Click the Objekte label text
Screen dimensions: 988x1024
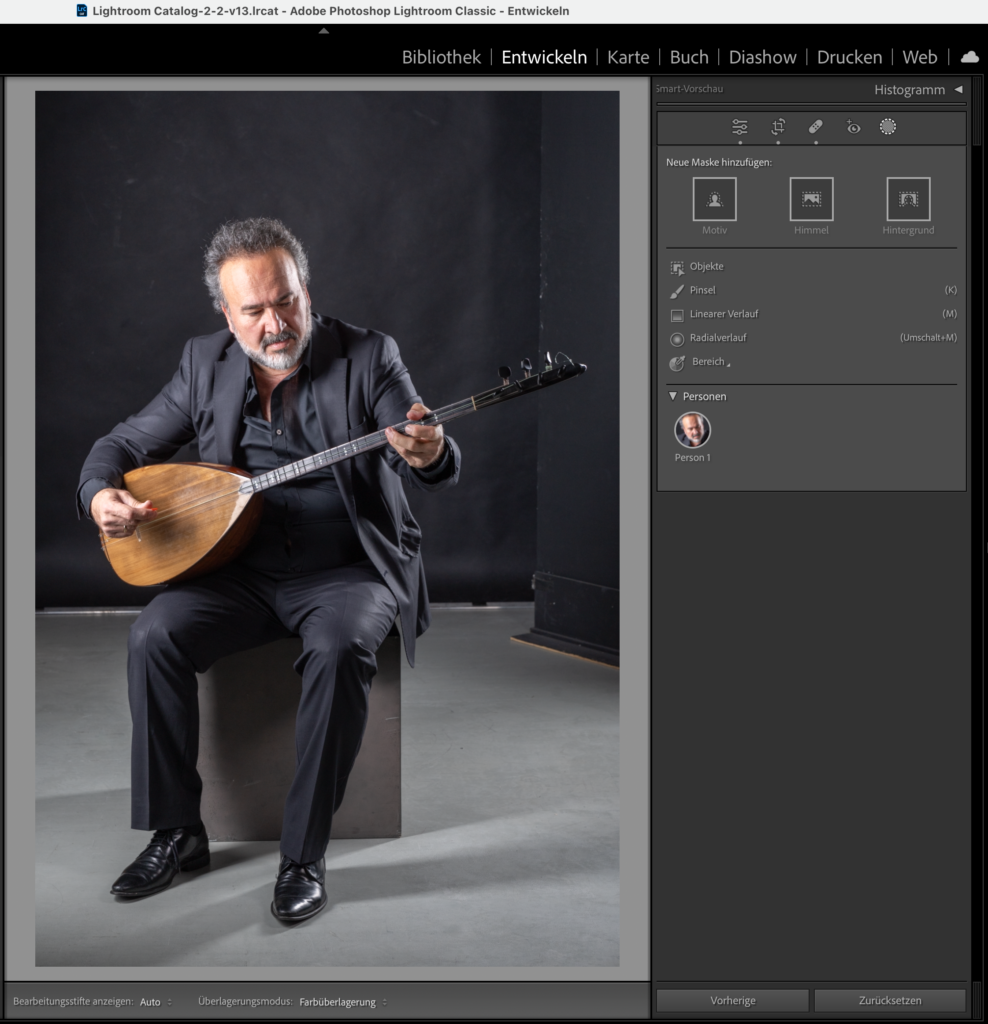pyautogui.click(x=707, y=266)
